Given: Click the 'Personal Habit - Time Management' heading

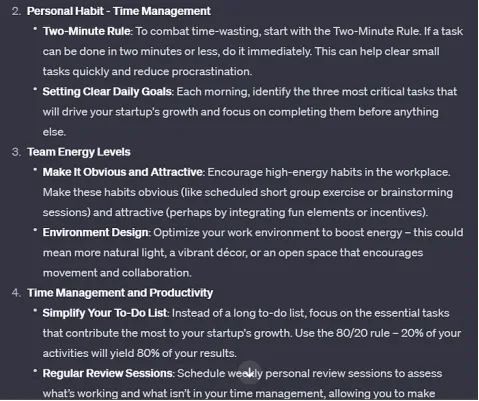Looking at the screenshot, I should point(119,11).
